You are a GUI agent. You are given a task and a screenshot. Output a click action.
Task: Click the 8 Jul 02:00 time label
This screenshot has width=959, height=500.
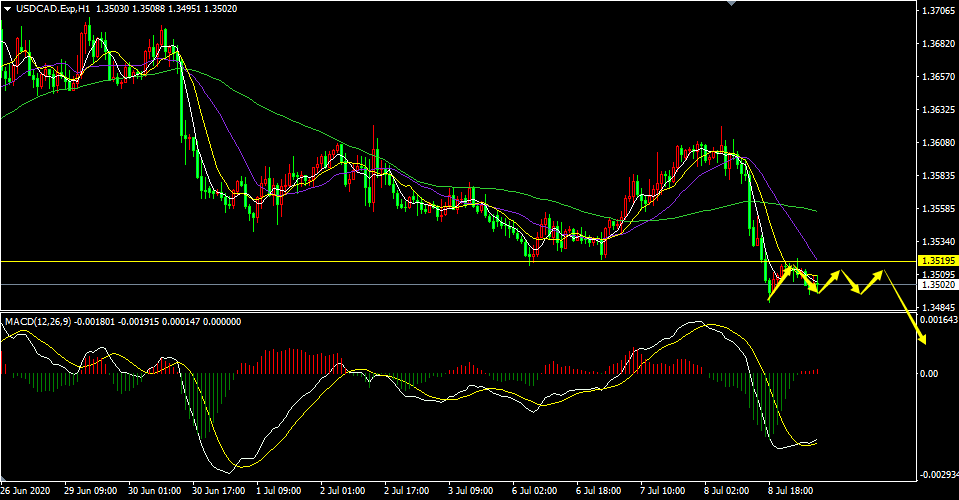727,491
